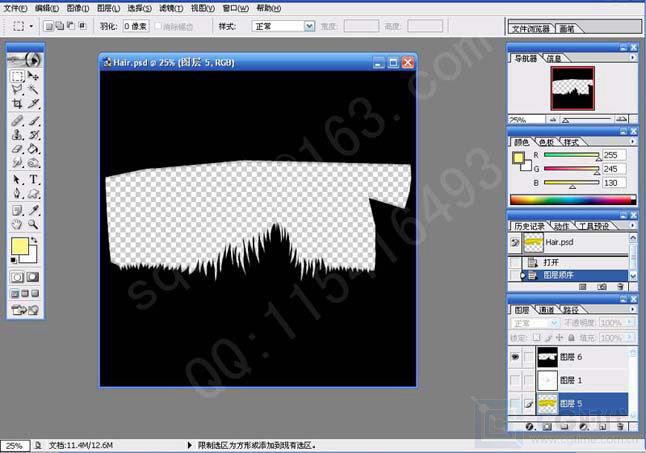Show layer 图层 1 visibility box

(x=515, y=381)
